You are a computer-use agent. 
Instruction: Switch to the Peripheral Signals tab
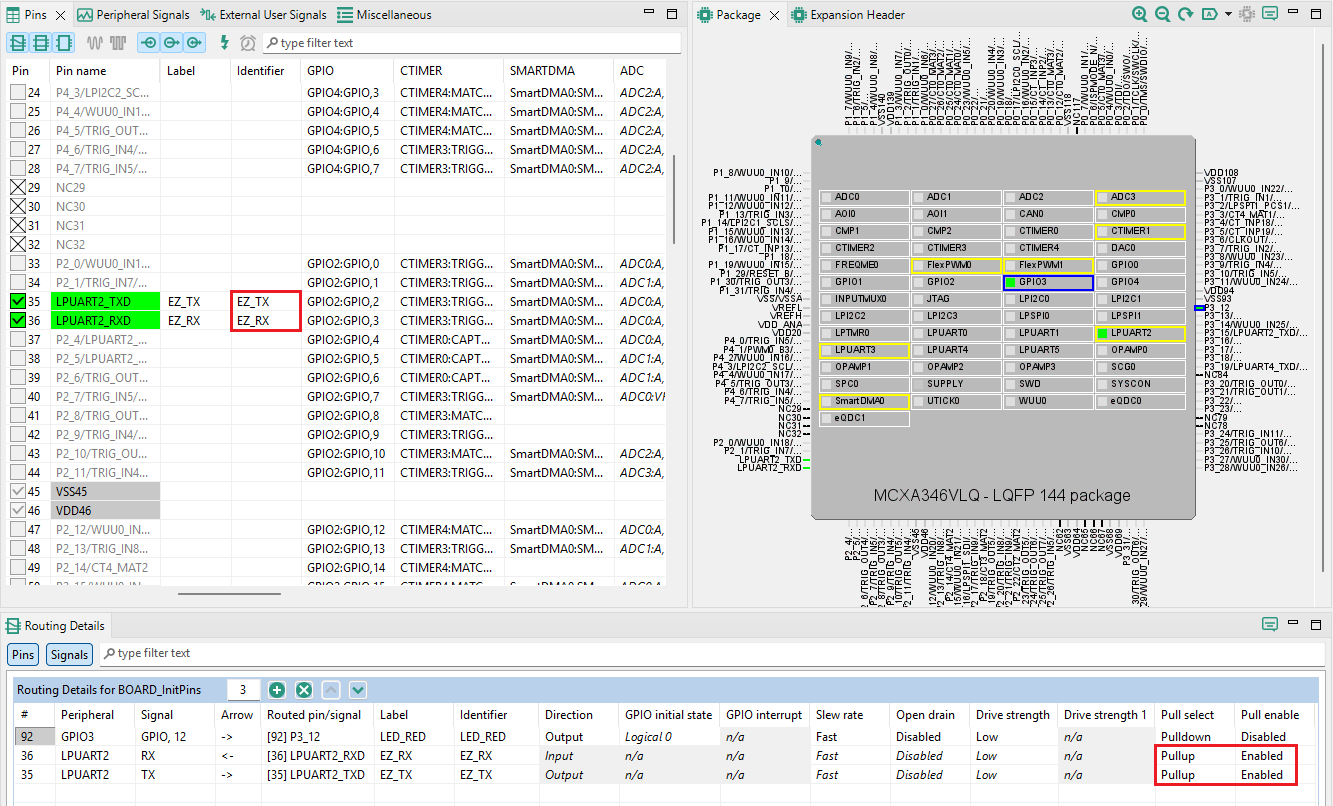(x=133, y=15)
